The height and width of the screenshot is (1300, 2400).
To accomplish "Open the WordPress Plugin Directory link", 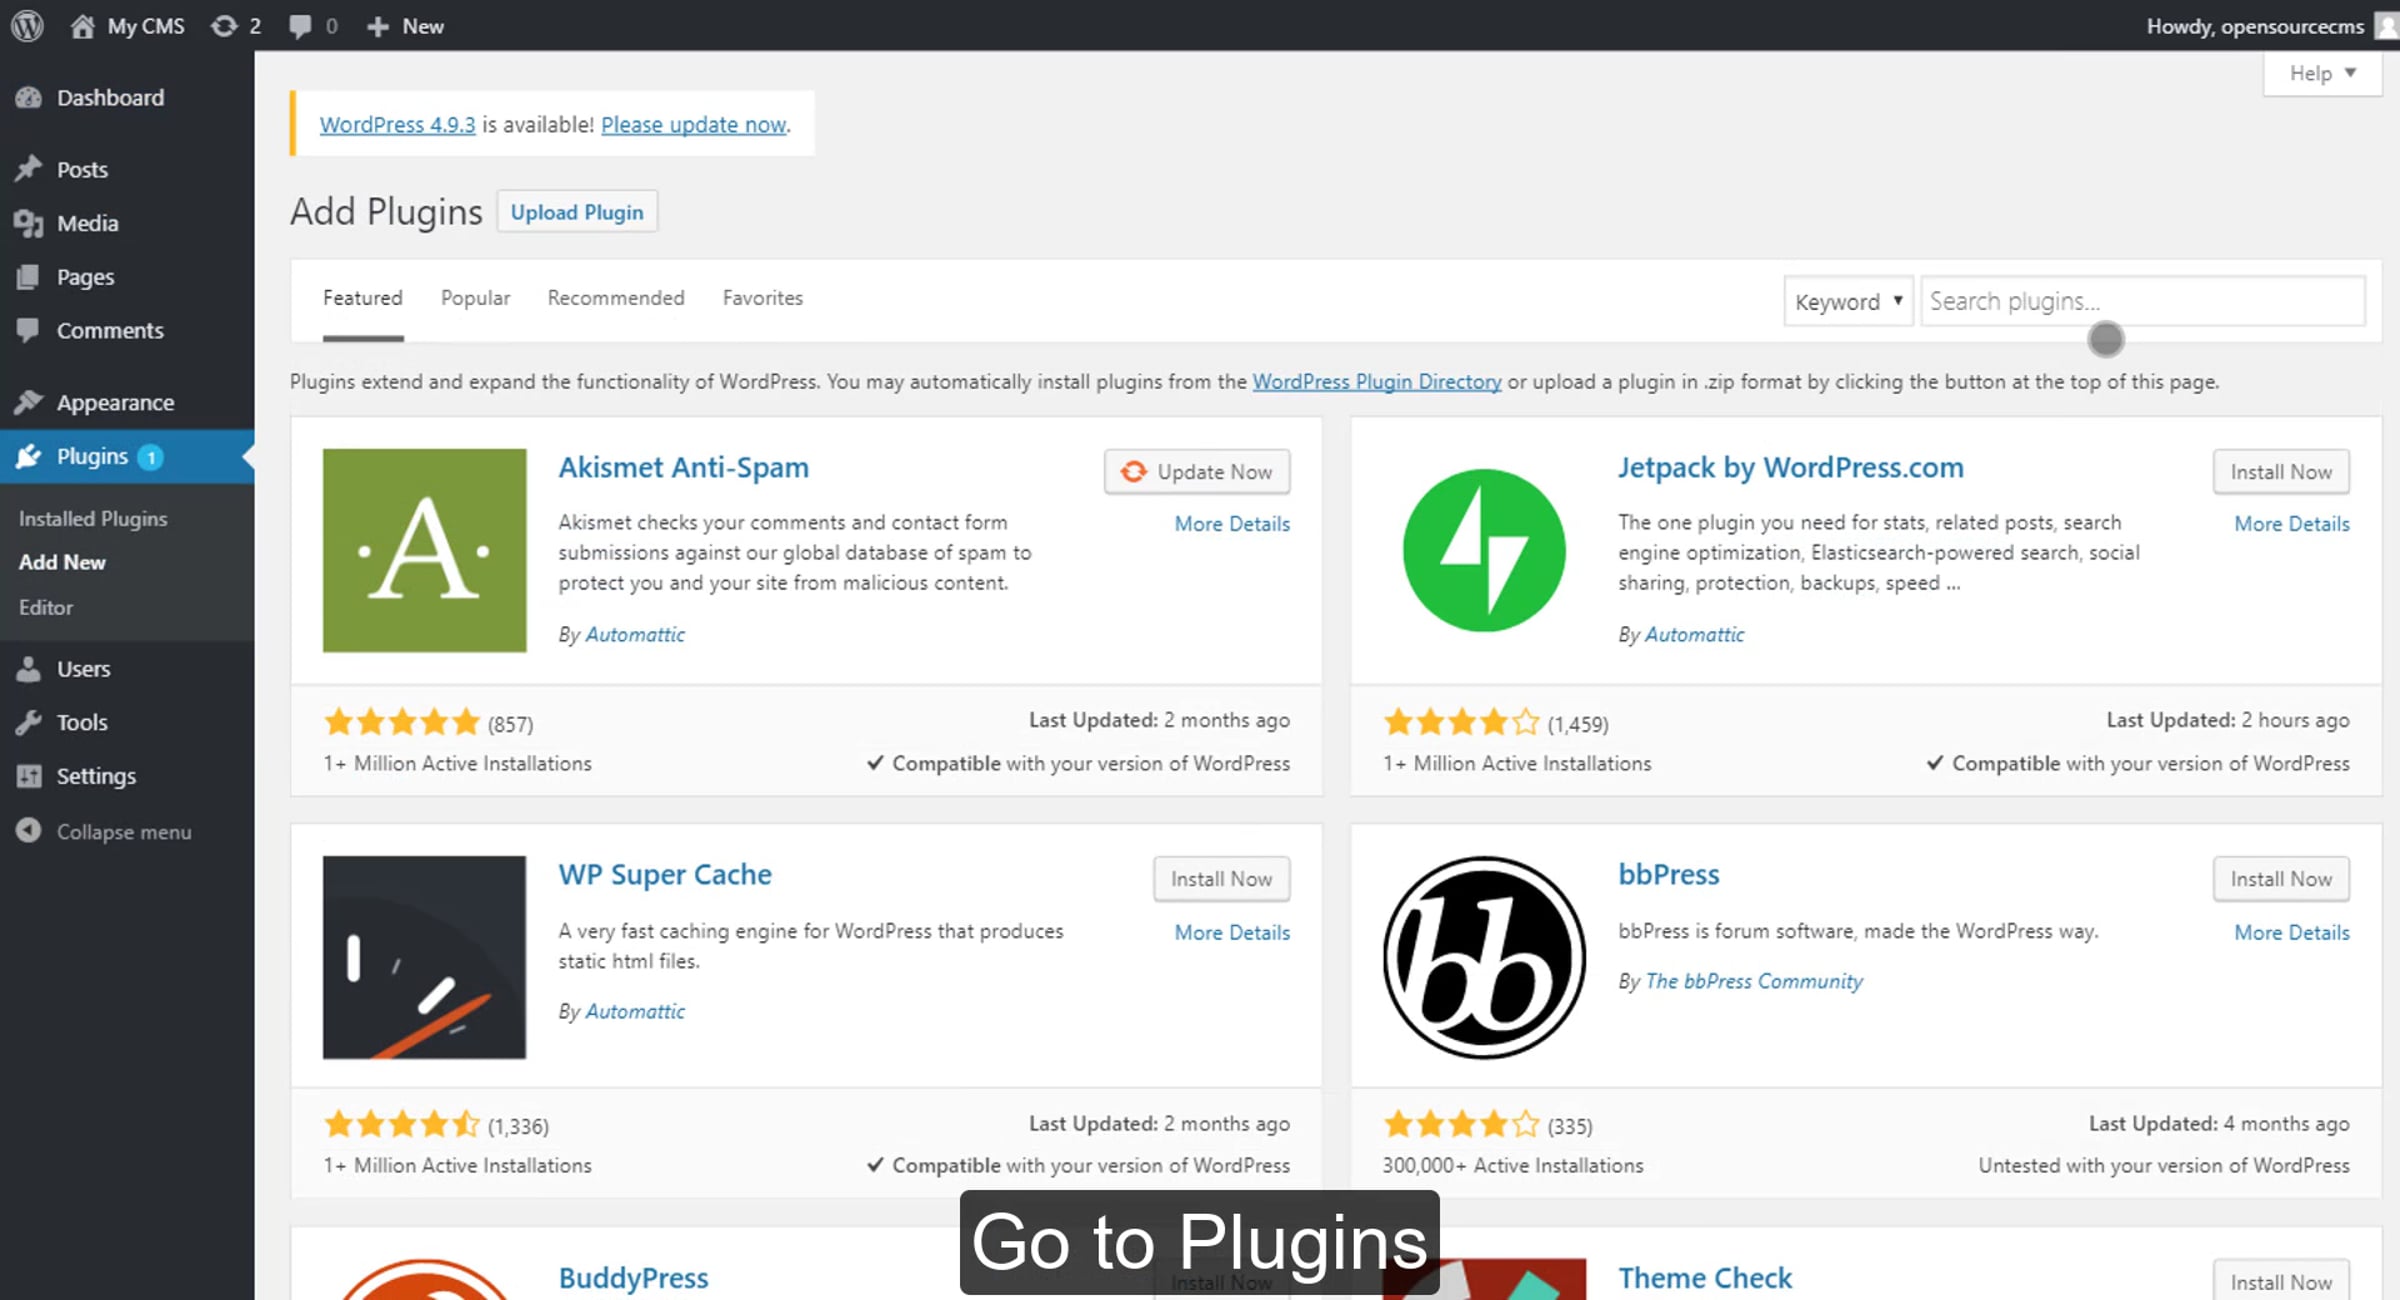I will (1377, 381).
